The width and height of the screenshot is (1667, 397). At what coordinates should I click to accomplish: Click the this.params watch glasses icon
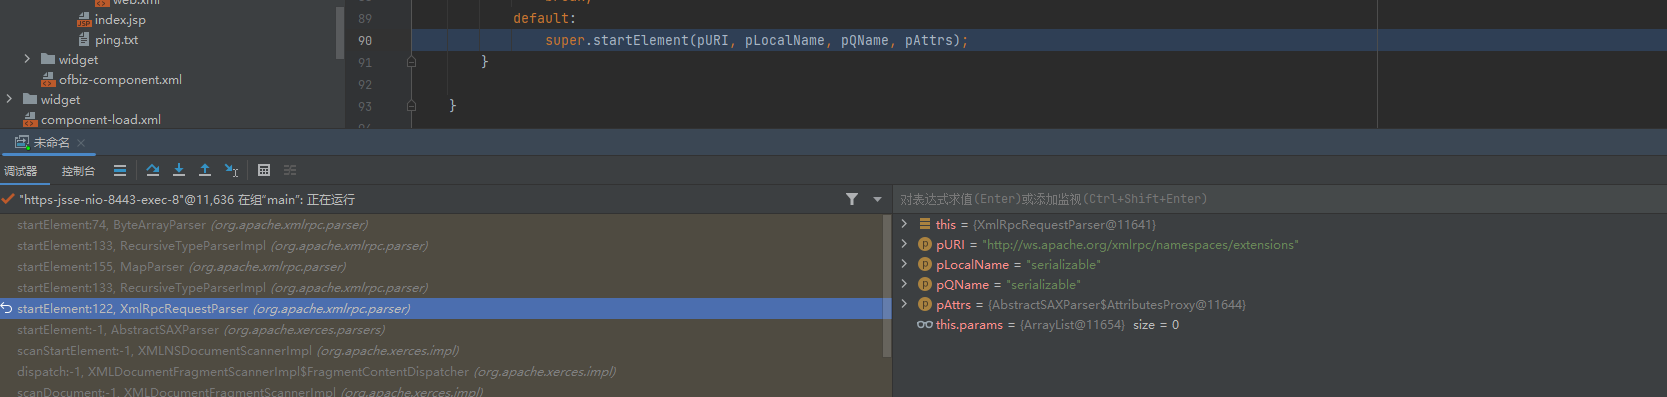click(924, 324)
